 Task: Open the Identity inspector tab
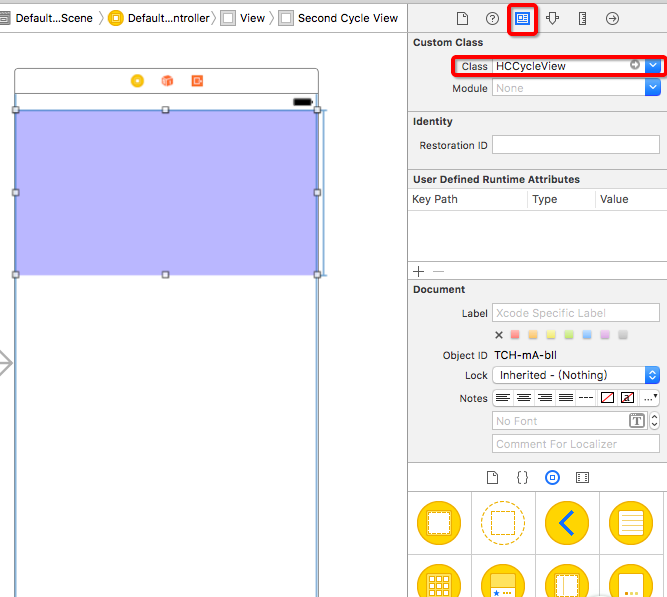tap(522, 18)
